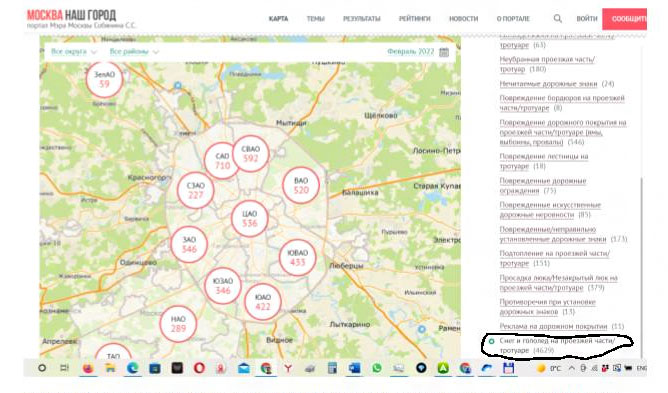Click the ЦАО 536 map cluster
Image resolution: width=668 pixels, height=393 pixels.
(x=250, y=218)
